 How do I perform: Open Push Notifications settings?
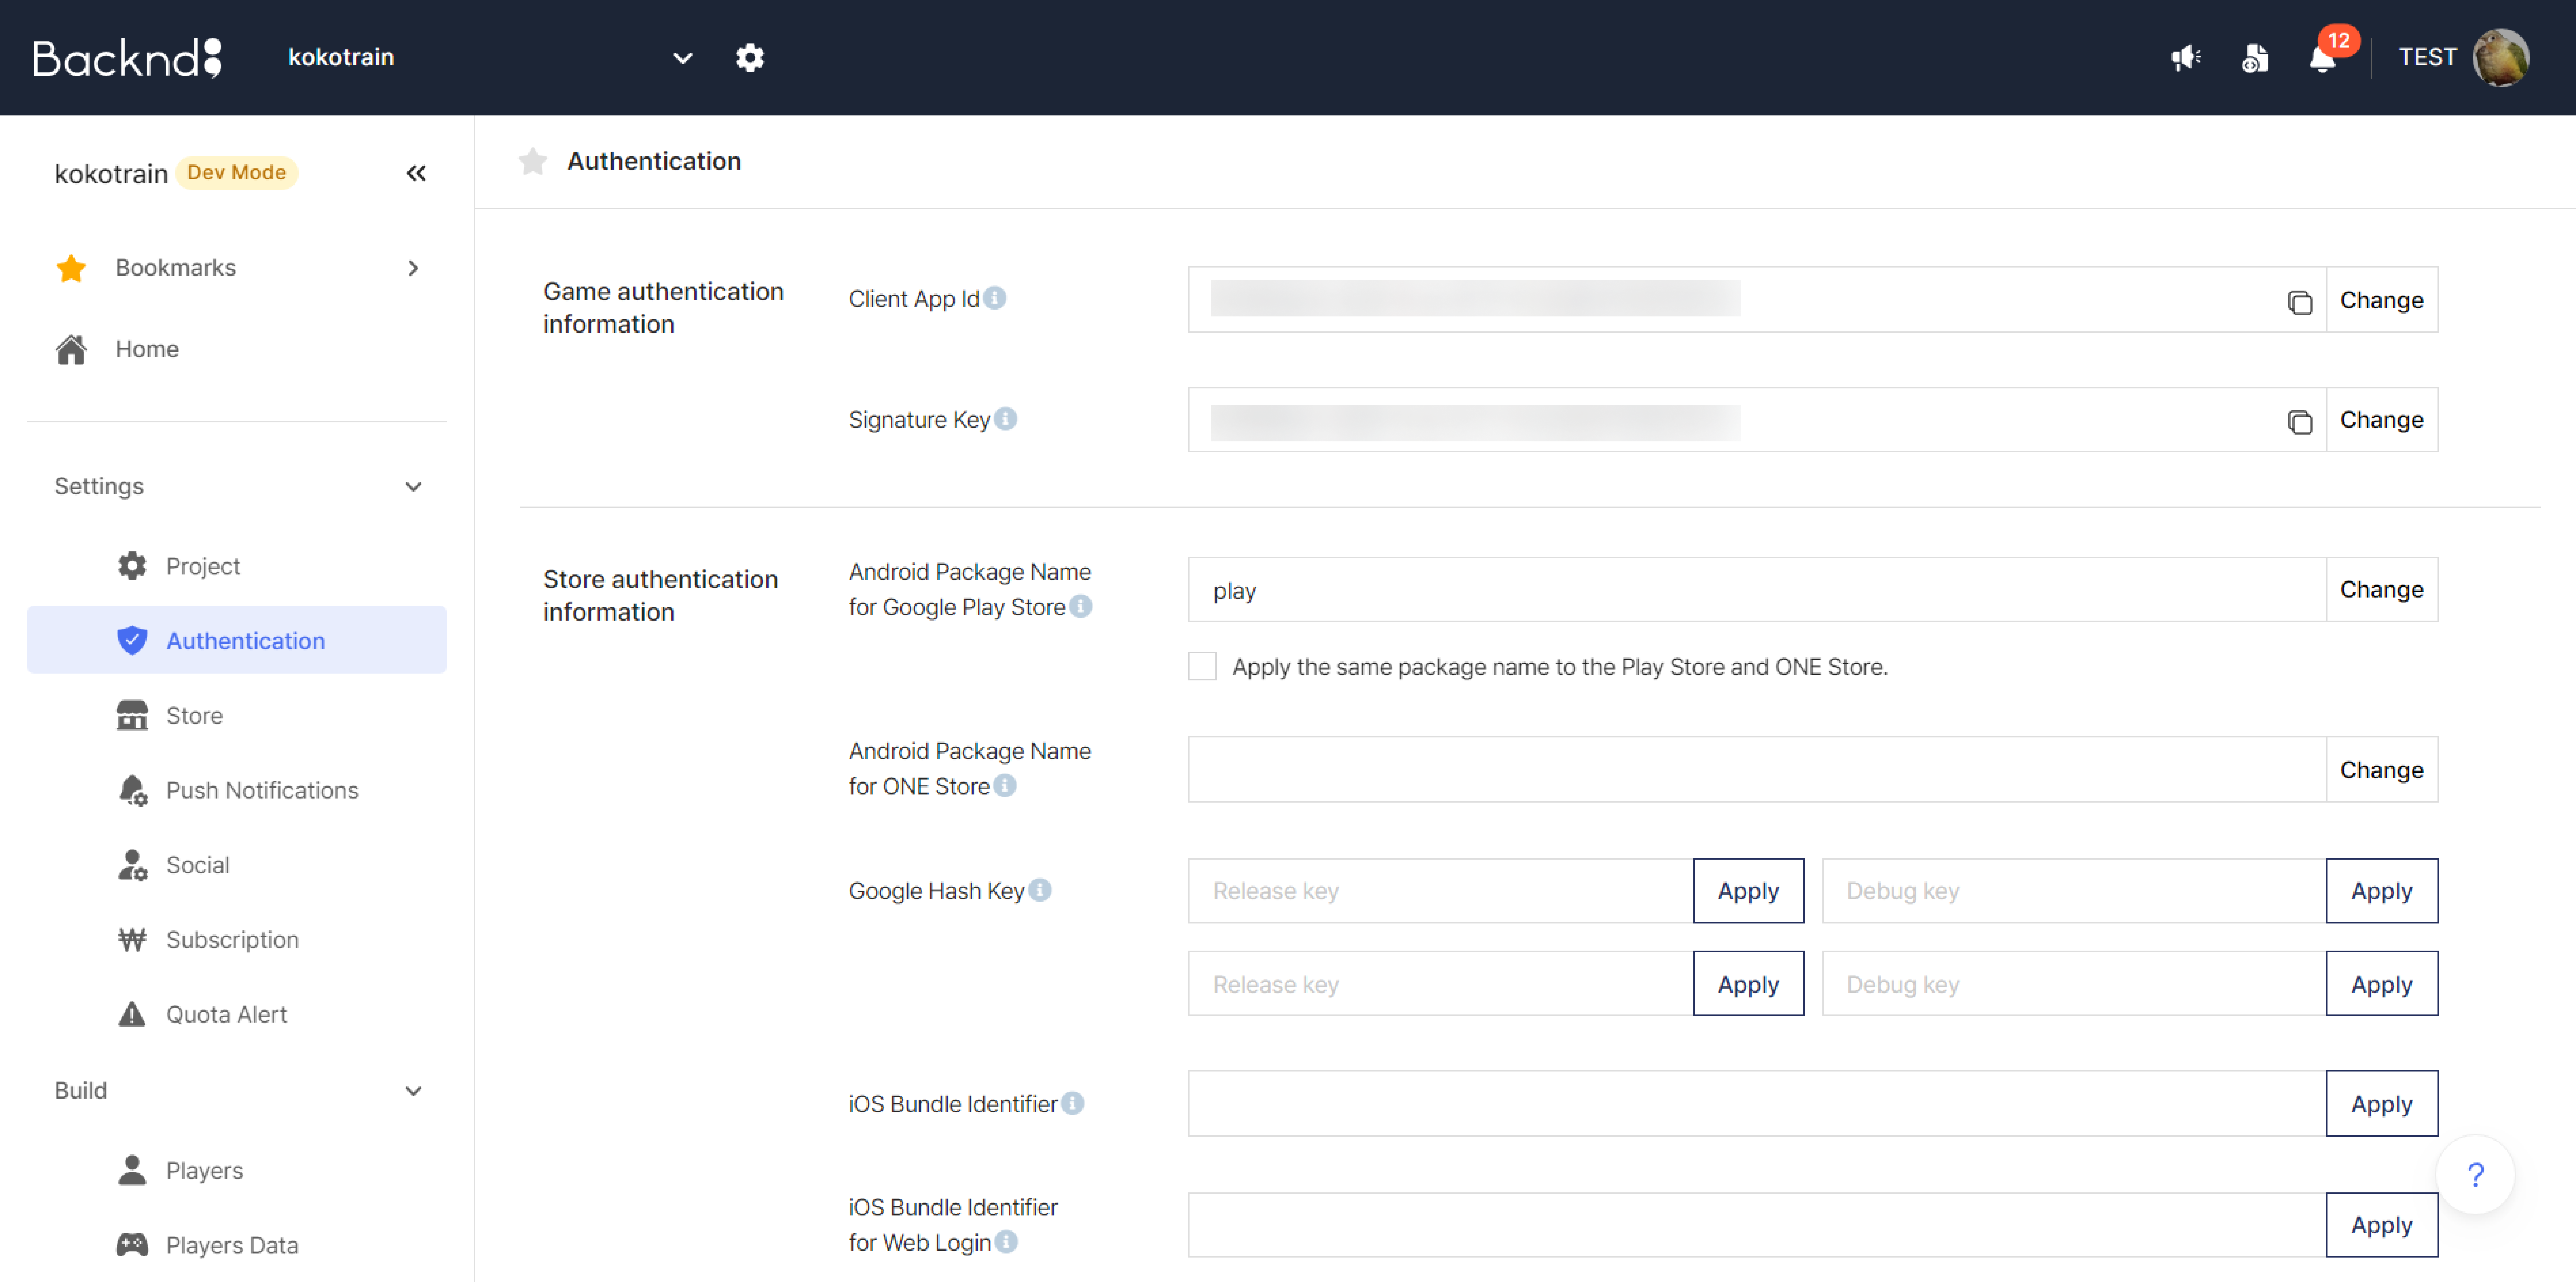(237, 790)
